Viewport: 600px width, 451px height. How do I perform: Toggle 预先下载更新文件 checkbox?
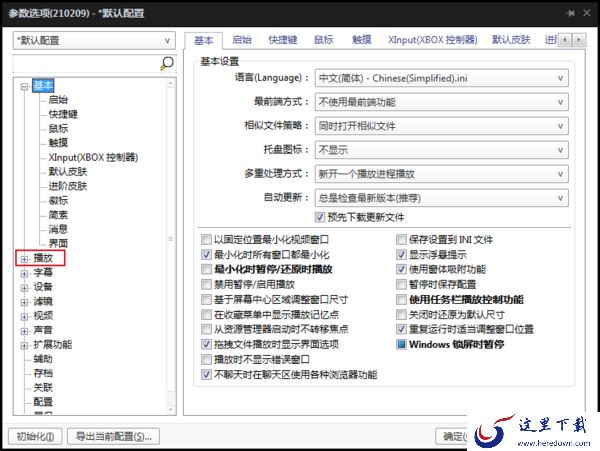coord(320,217)
